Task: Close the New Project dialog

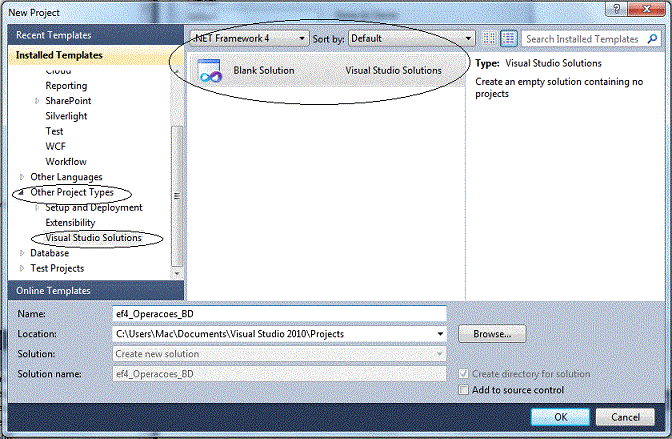Action: (646, 9)
